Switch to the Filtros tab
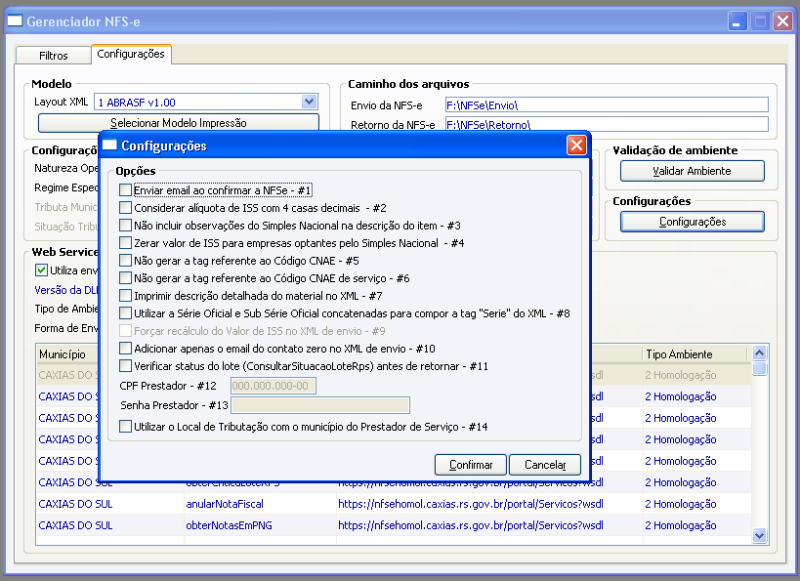Screen dimensions: 800x581 pyautogui.click(x=52, y=56)
